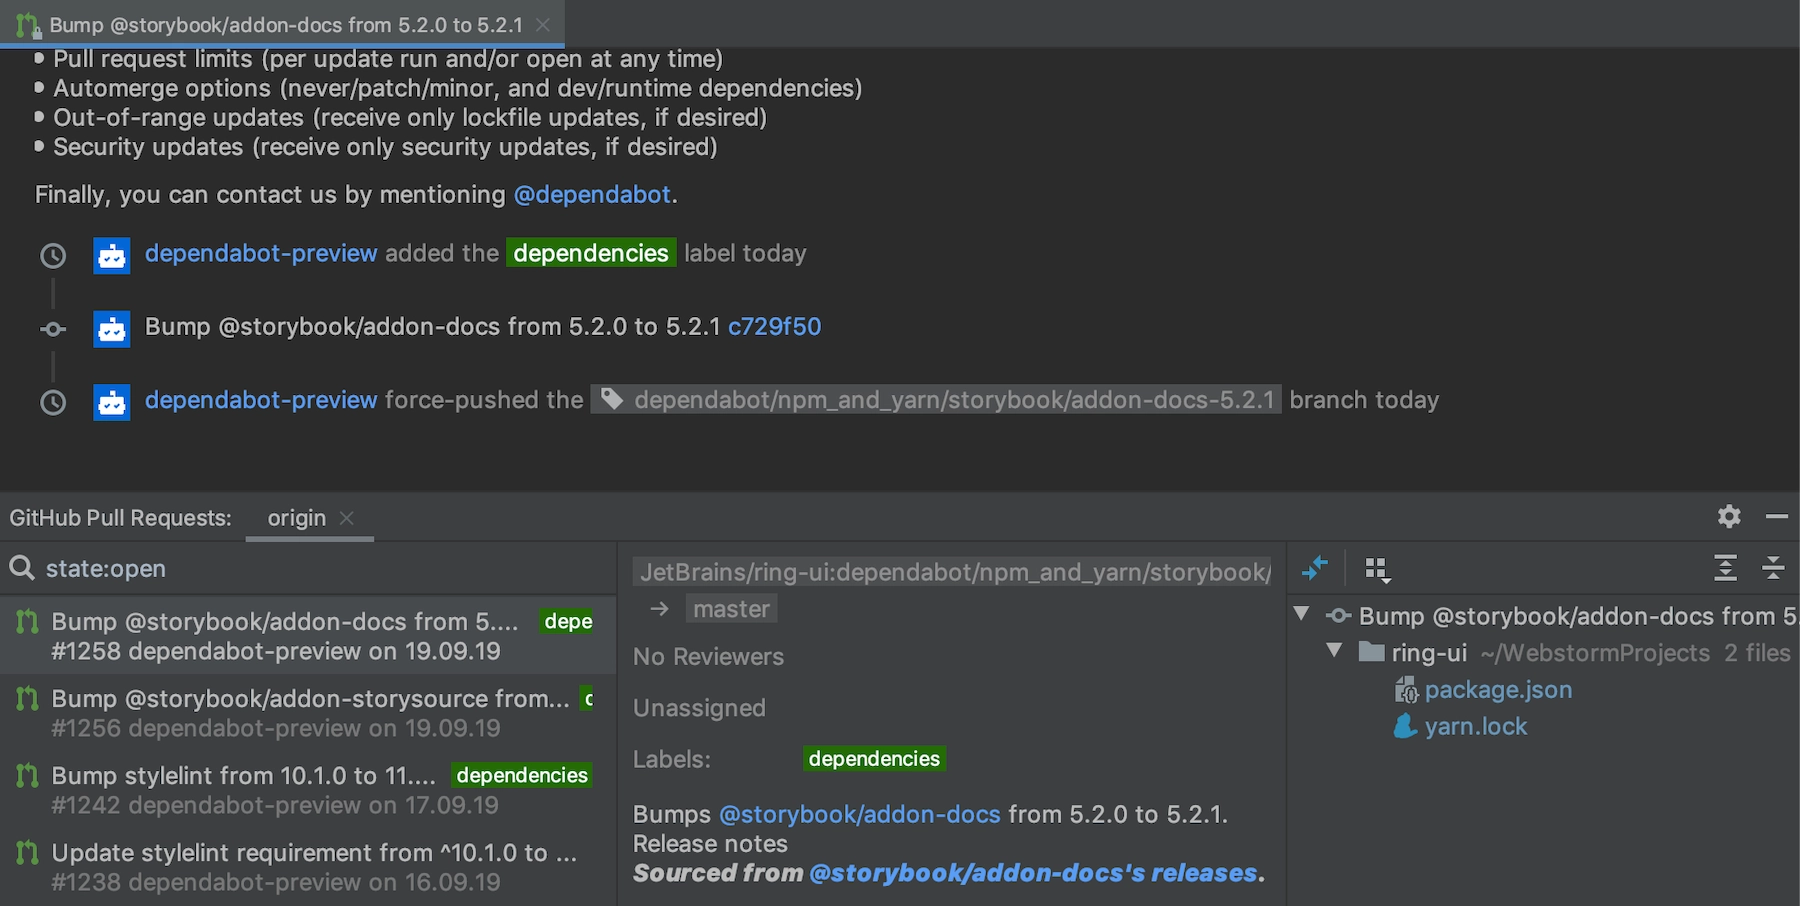Select the Bump @storybook/addon-docs editor tab
This screenshot has height=906, width=1800.
pyautogui.click(x=283, y=24)
